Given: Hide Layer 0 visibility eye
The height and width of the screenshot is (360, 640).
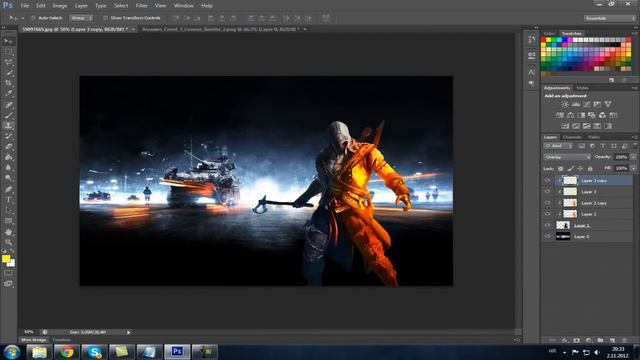Looking at the screenshot, I should pos(548,236).
